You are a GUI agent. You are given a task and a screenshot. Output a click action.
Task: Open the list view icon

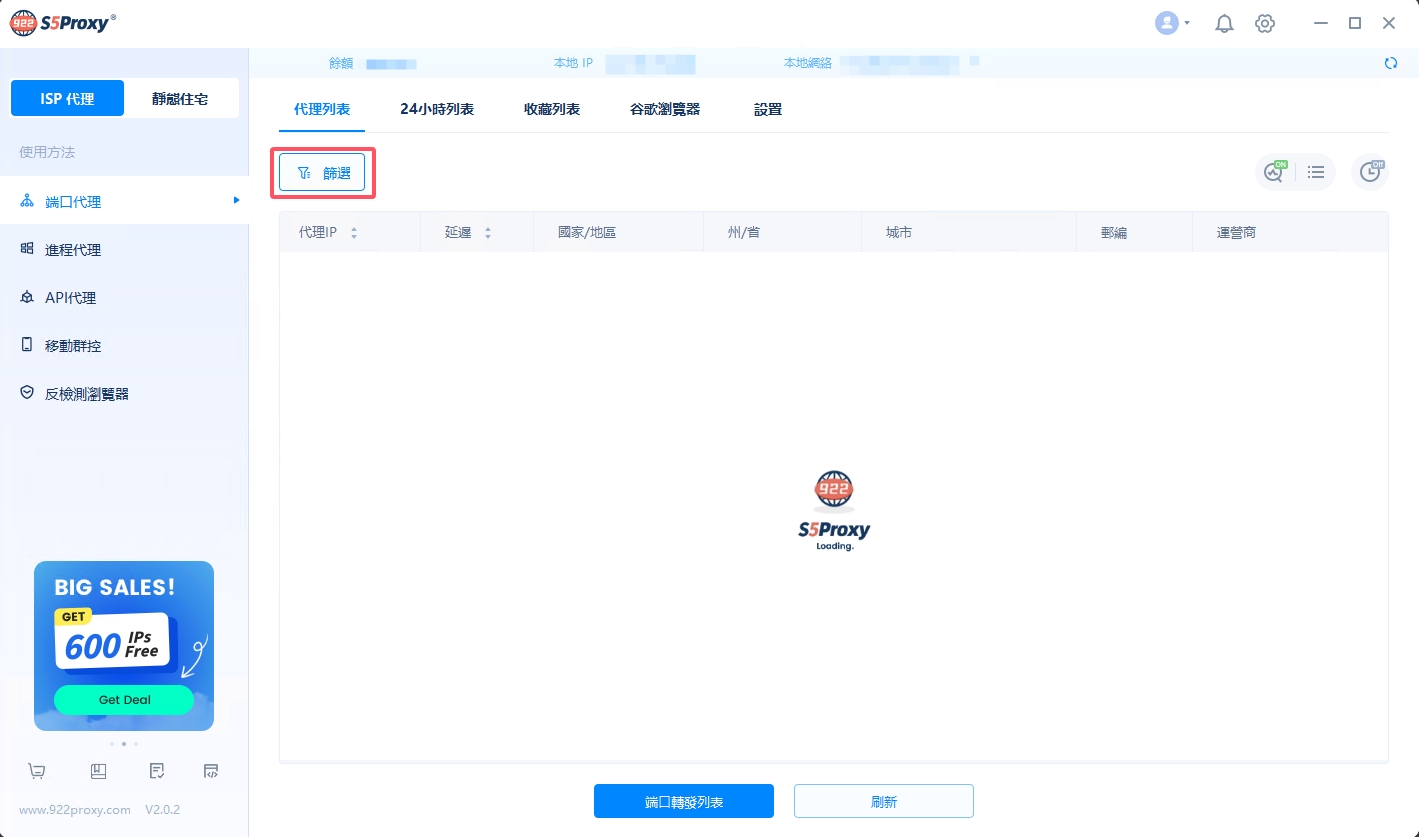[1316, 172]
